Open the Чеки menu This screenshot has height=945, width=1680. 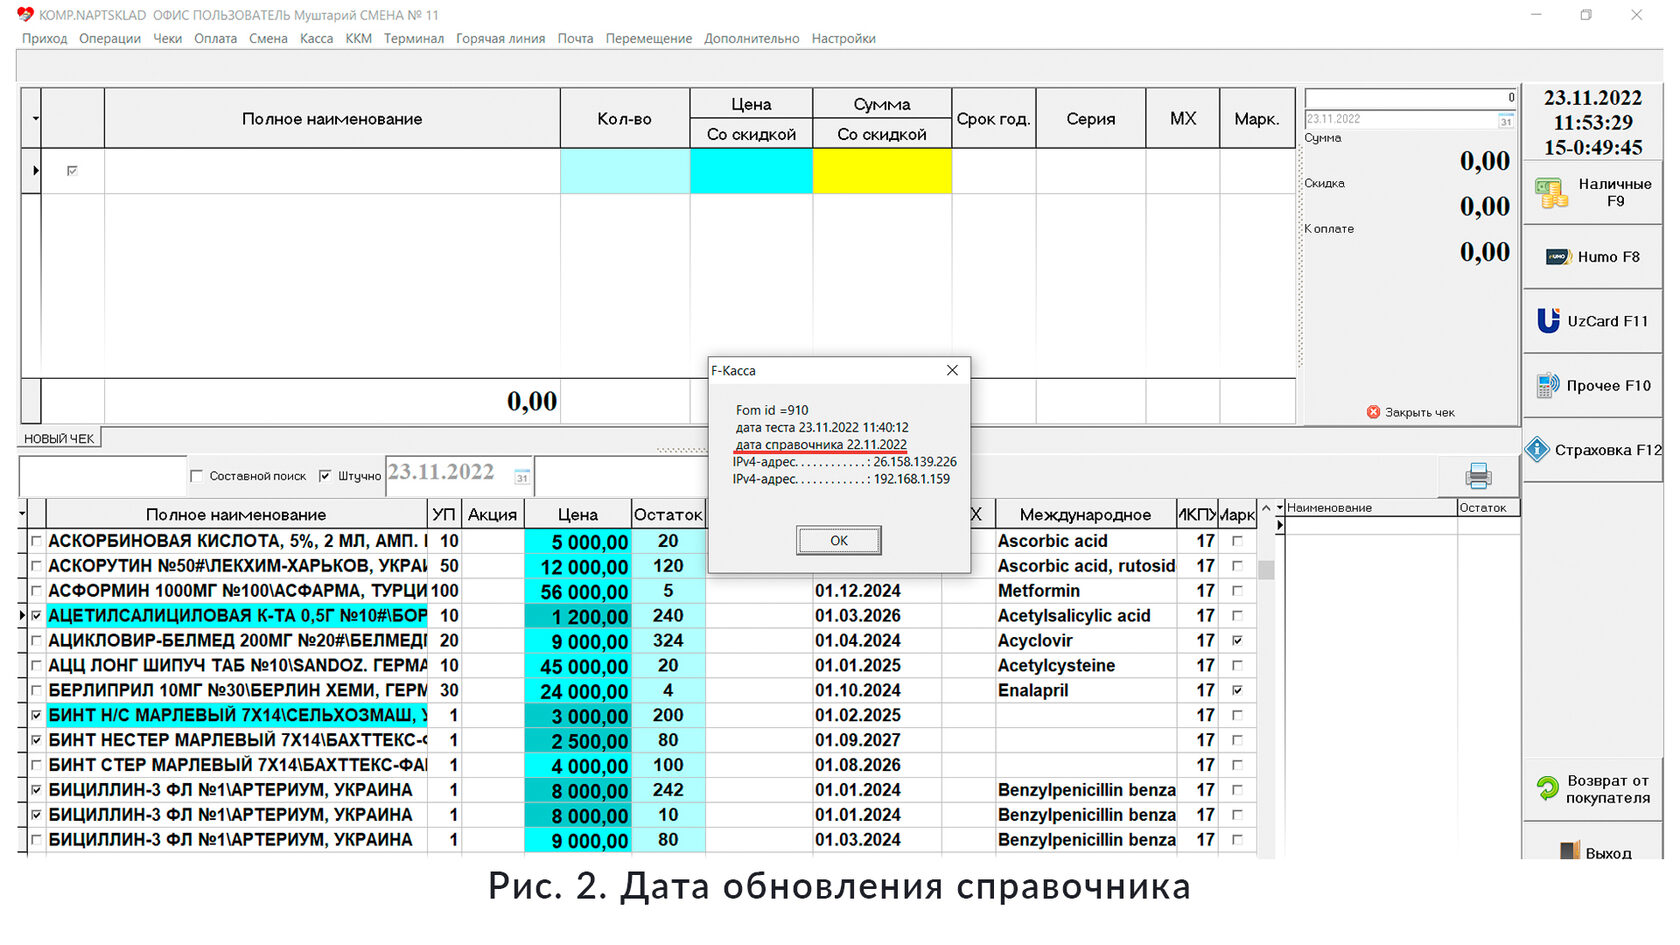click(x=167, y=38)
